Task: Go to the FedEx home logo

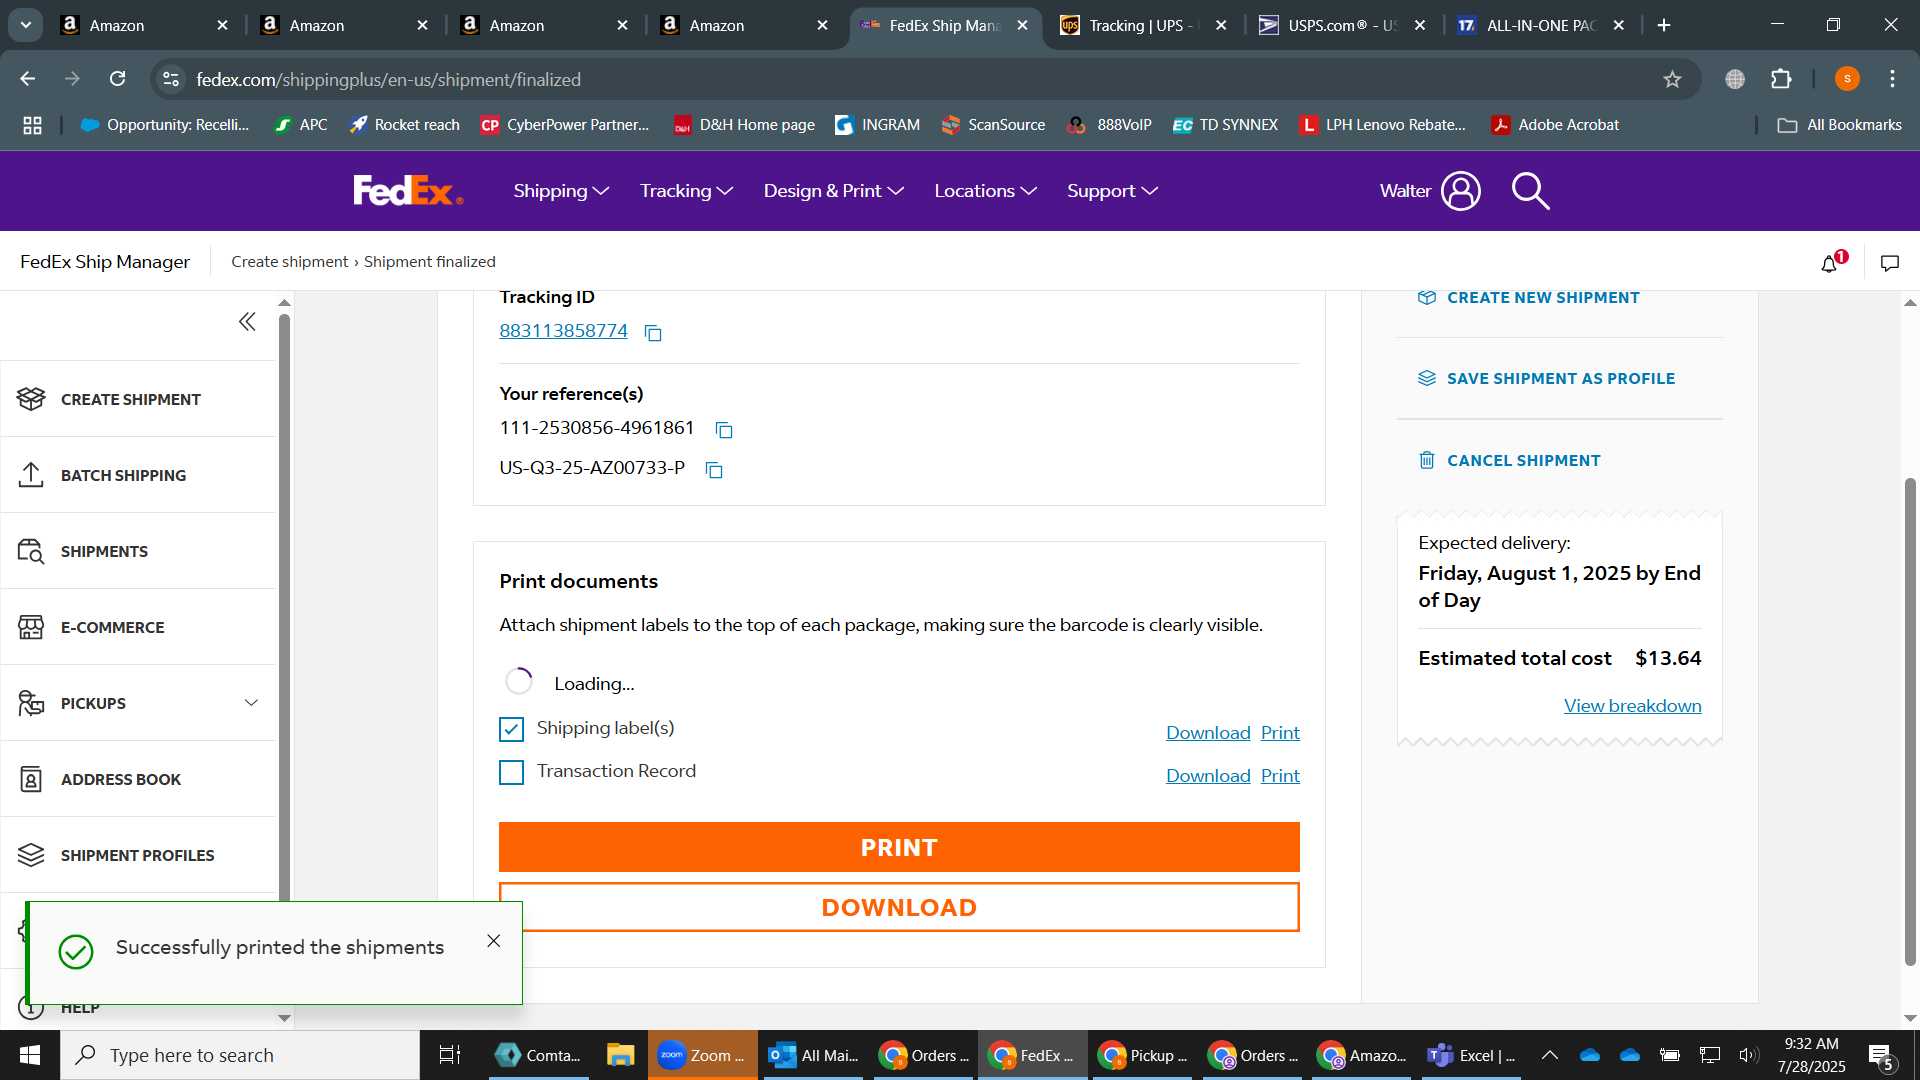Action: [407, 190]
